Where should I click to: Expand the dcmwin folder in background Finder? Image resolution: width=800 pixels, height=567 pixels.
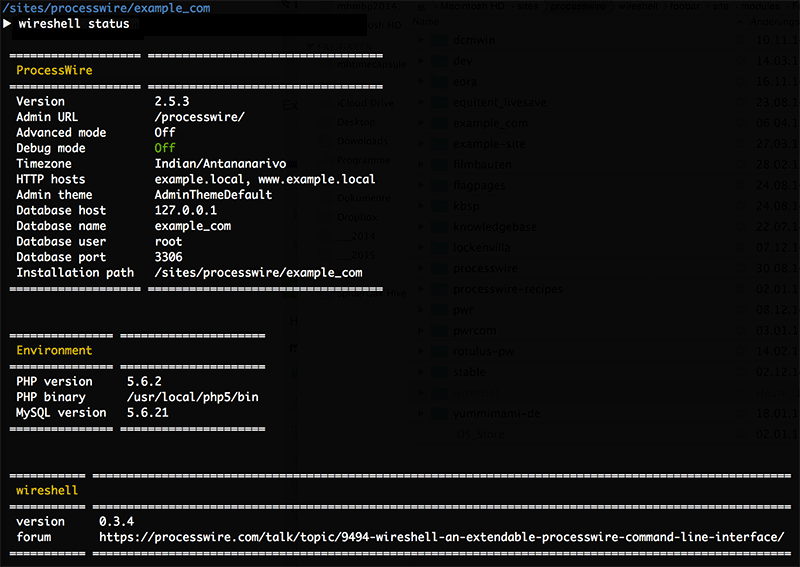point(420,40)
